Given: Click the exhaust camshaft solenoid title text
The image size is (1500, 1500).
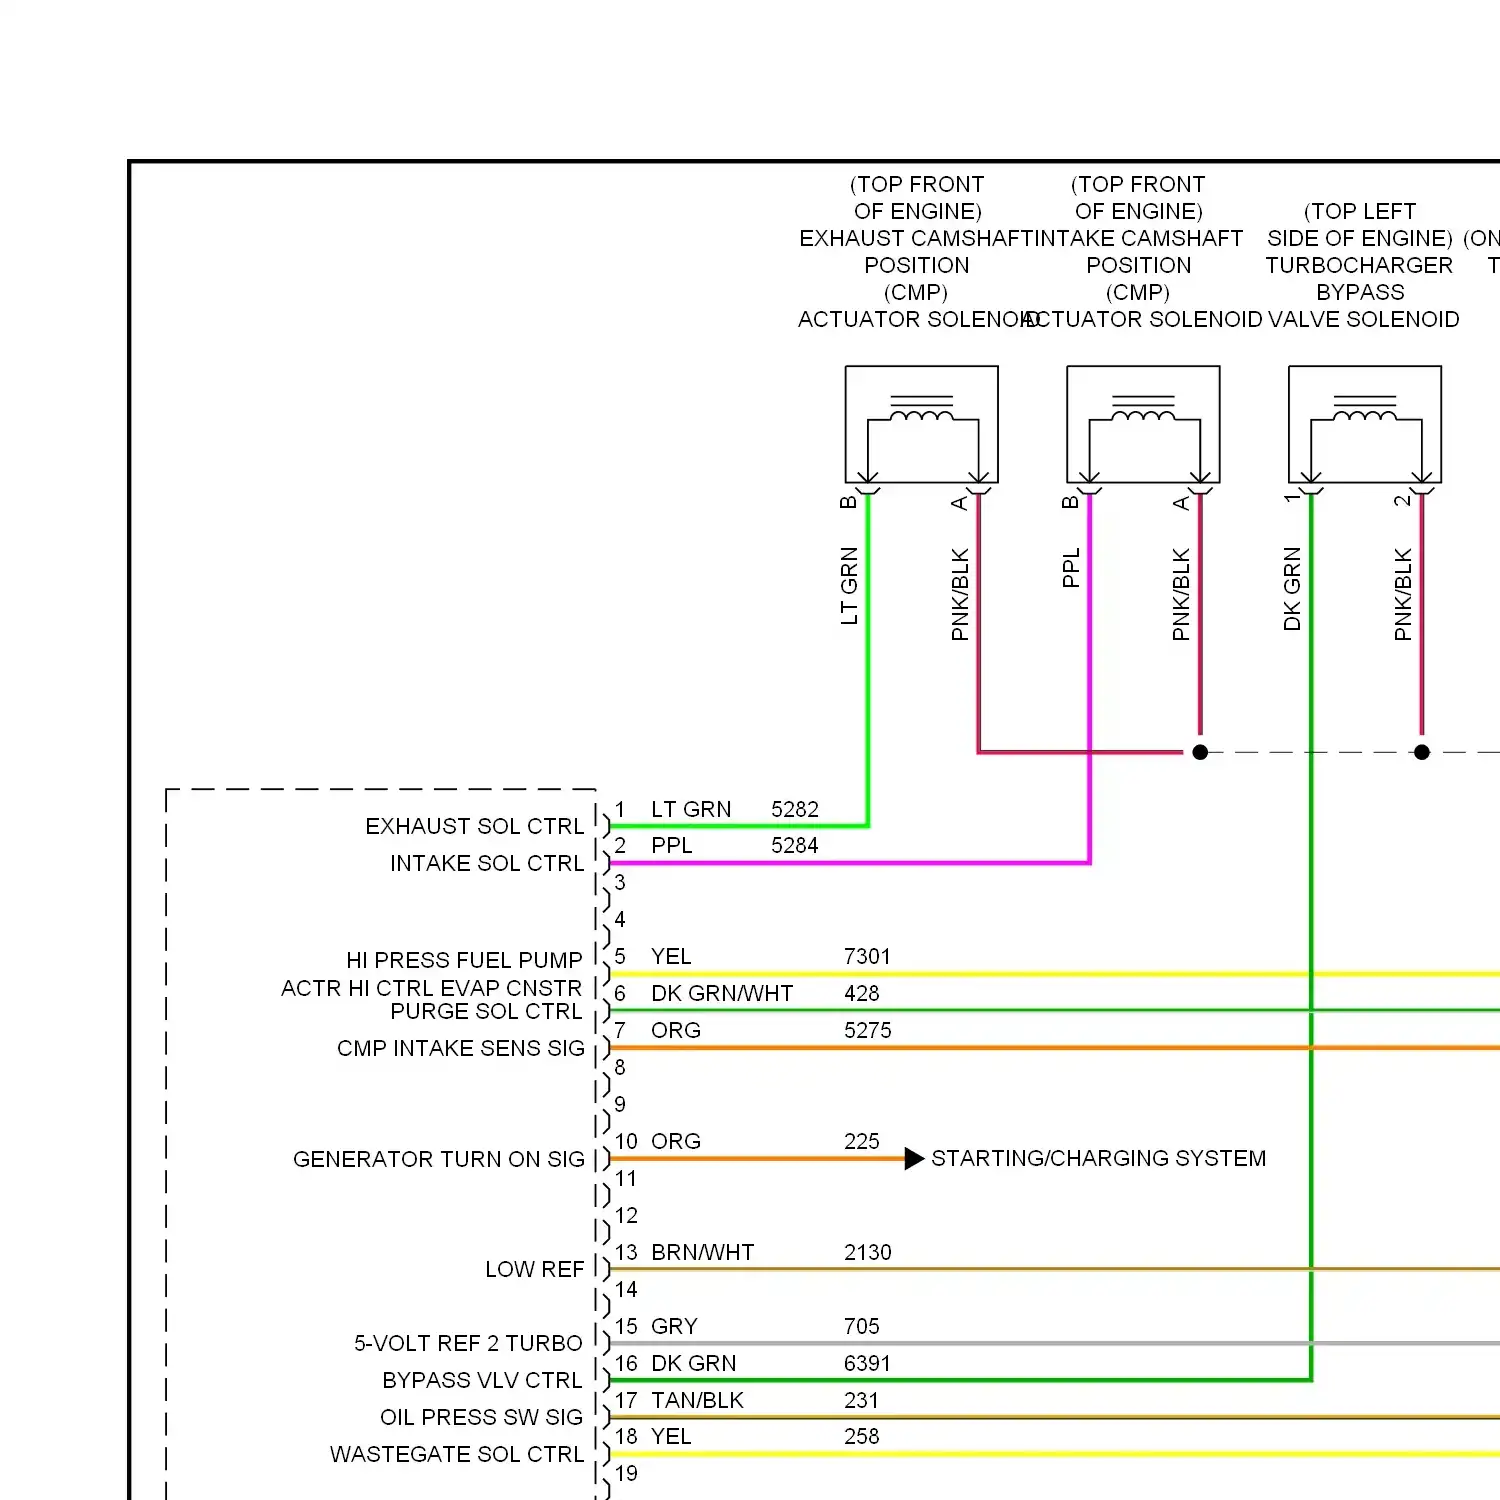Looking at the screenshot, I should coord(917,252).
